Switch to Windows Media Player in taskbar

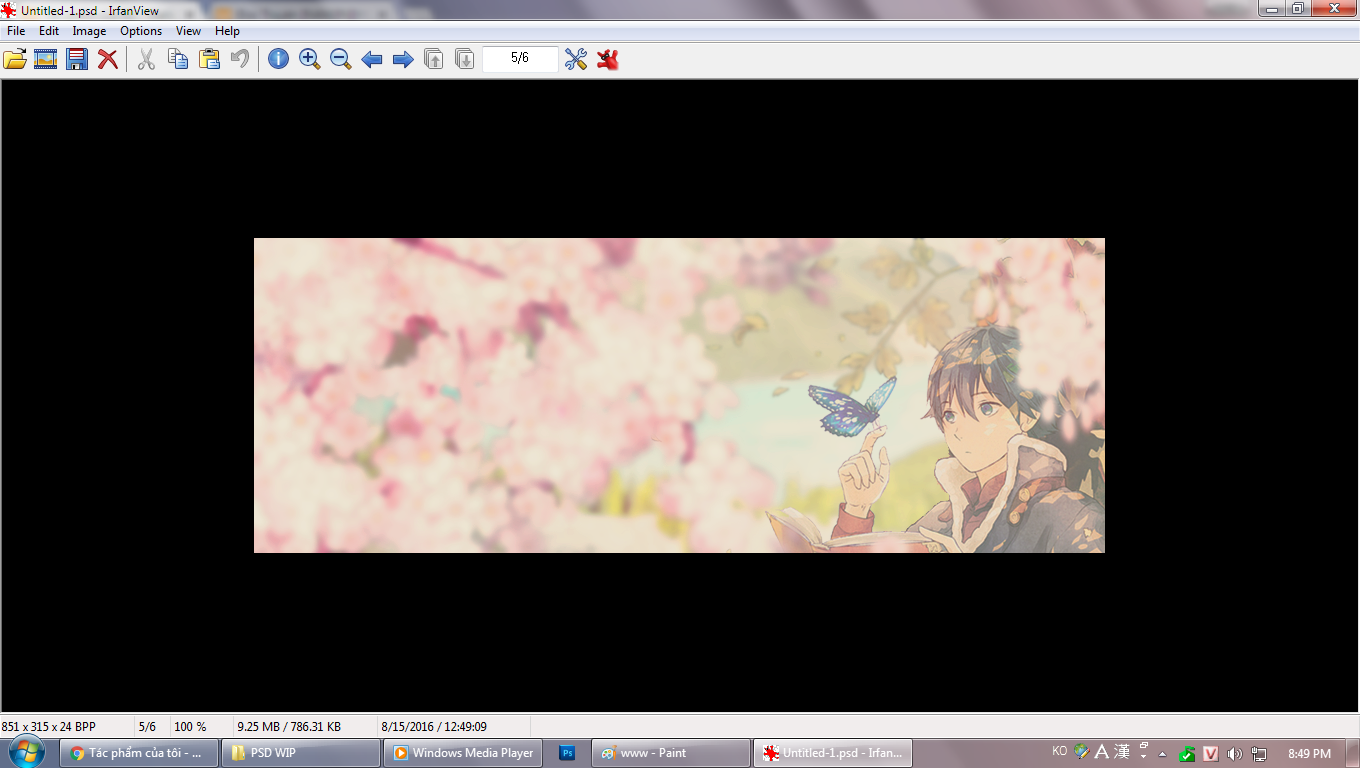(x=463, y=753)
